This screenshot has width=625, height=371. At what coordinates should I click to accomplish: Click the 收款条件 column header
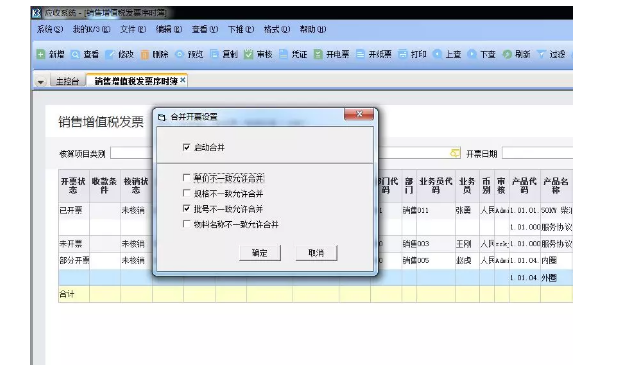(x=104, y=186)
